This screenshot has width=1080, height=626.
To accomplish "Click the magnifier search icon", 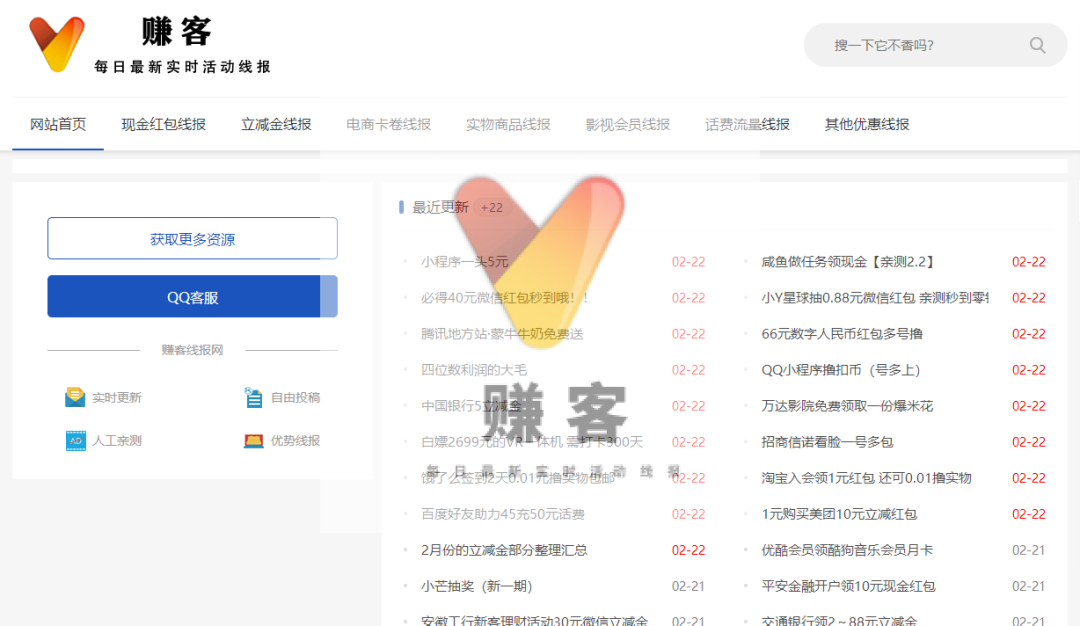I will coord(1037,45).
